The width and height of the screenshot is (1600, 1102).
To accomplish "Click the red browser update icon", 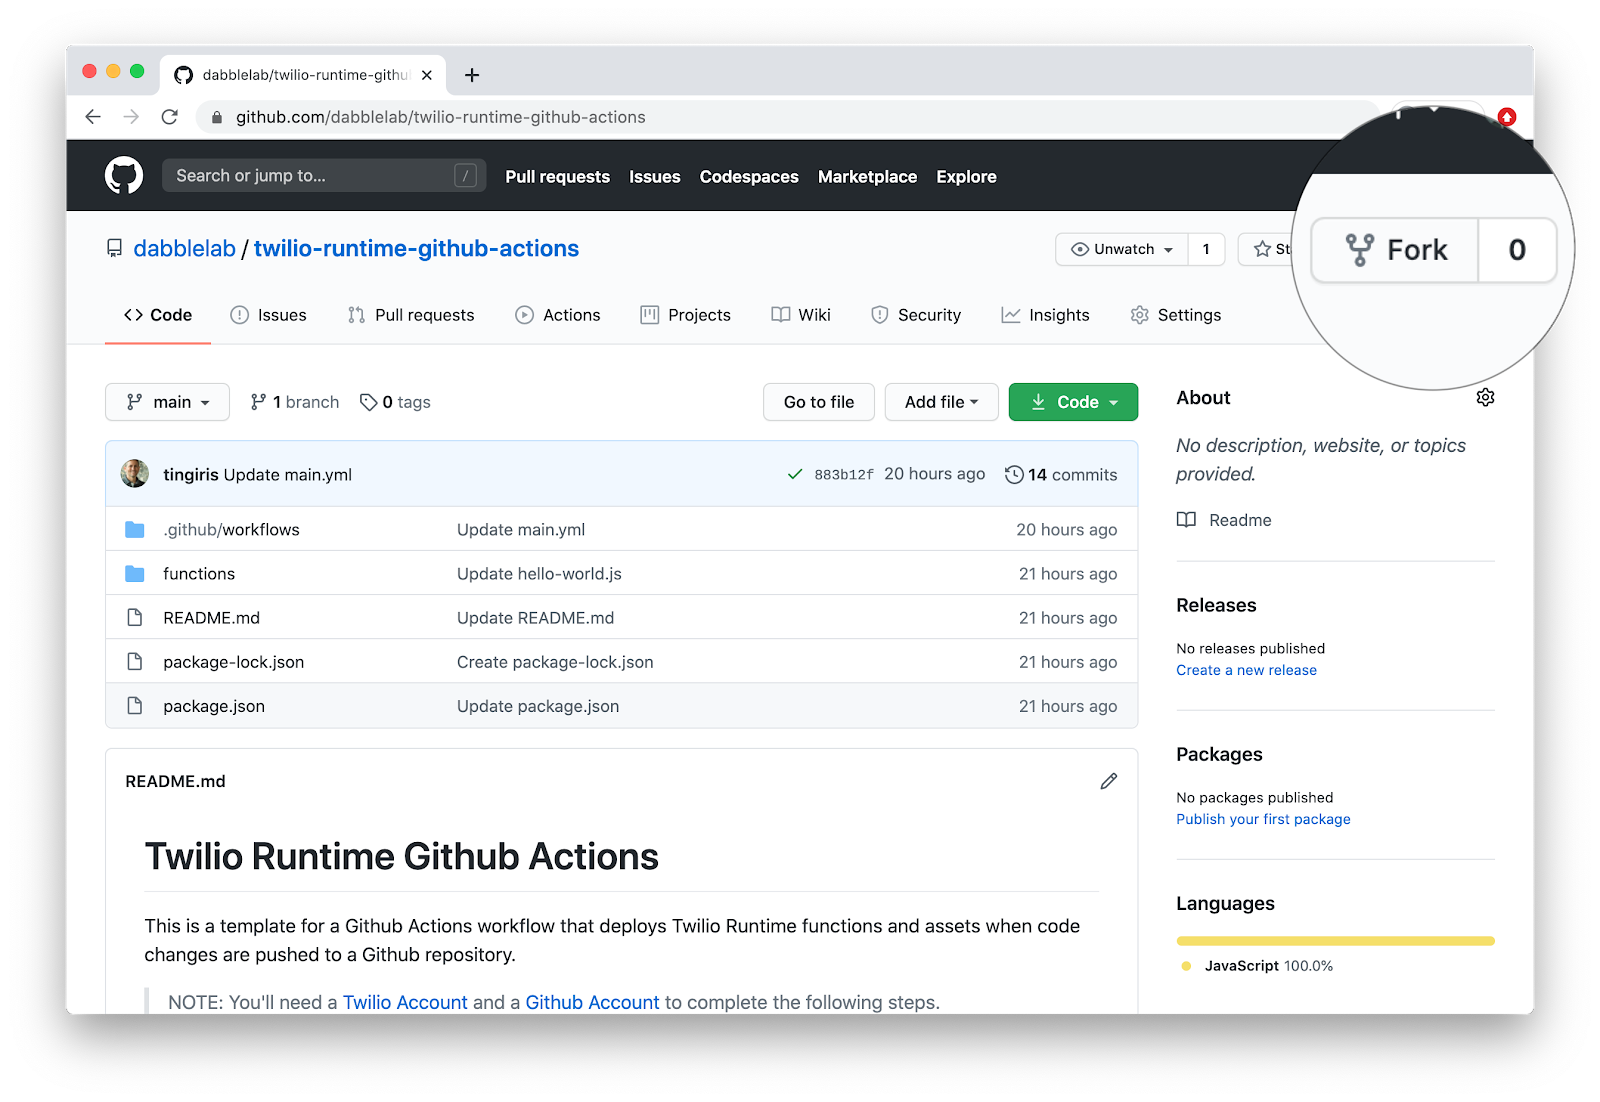I will pyautogui.click(x=1507, y=117).
